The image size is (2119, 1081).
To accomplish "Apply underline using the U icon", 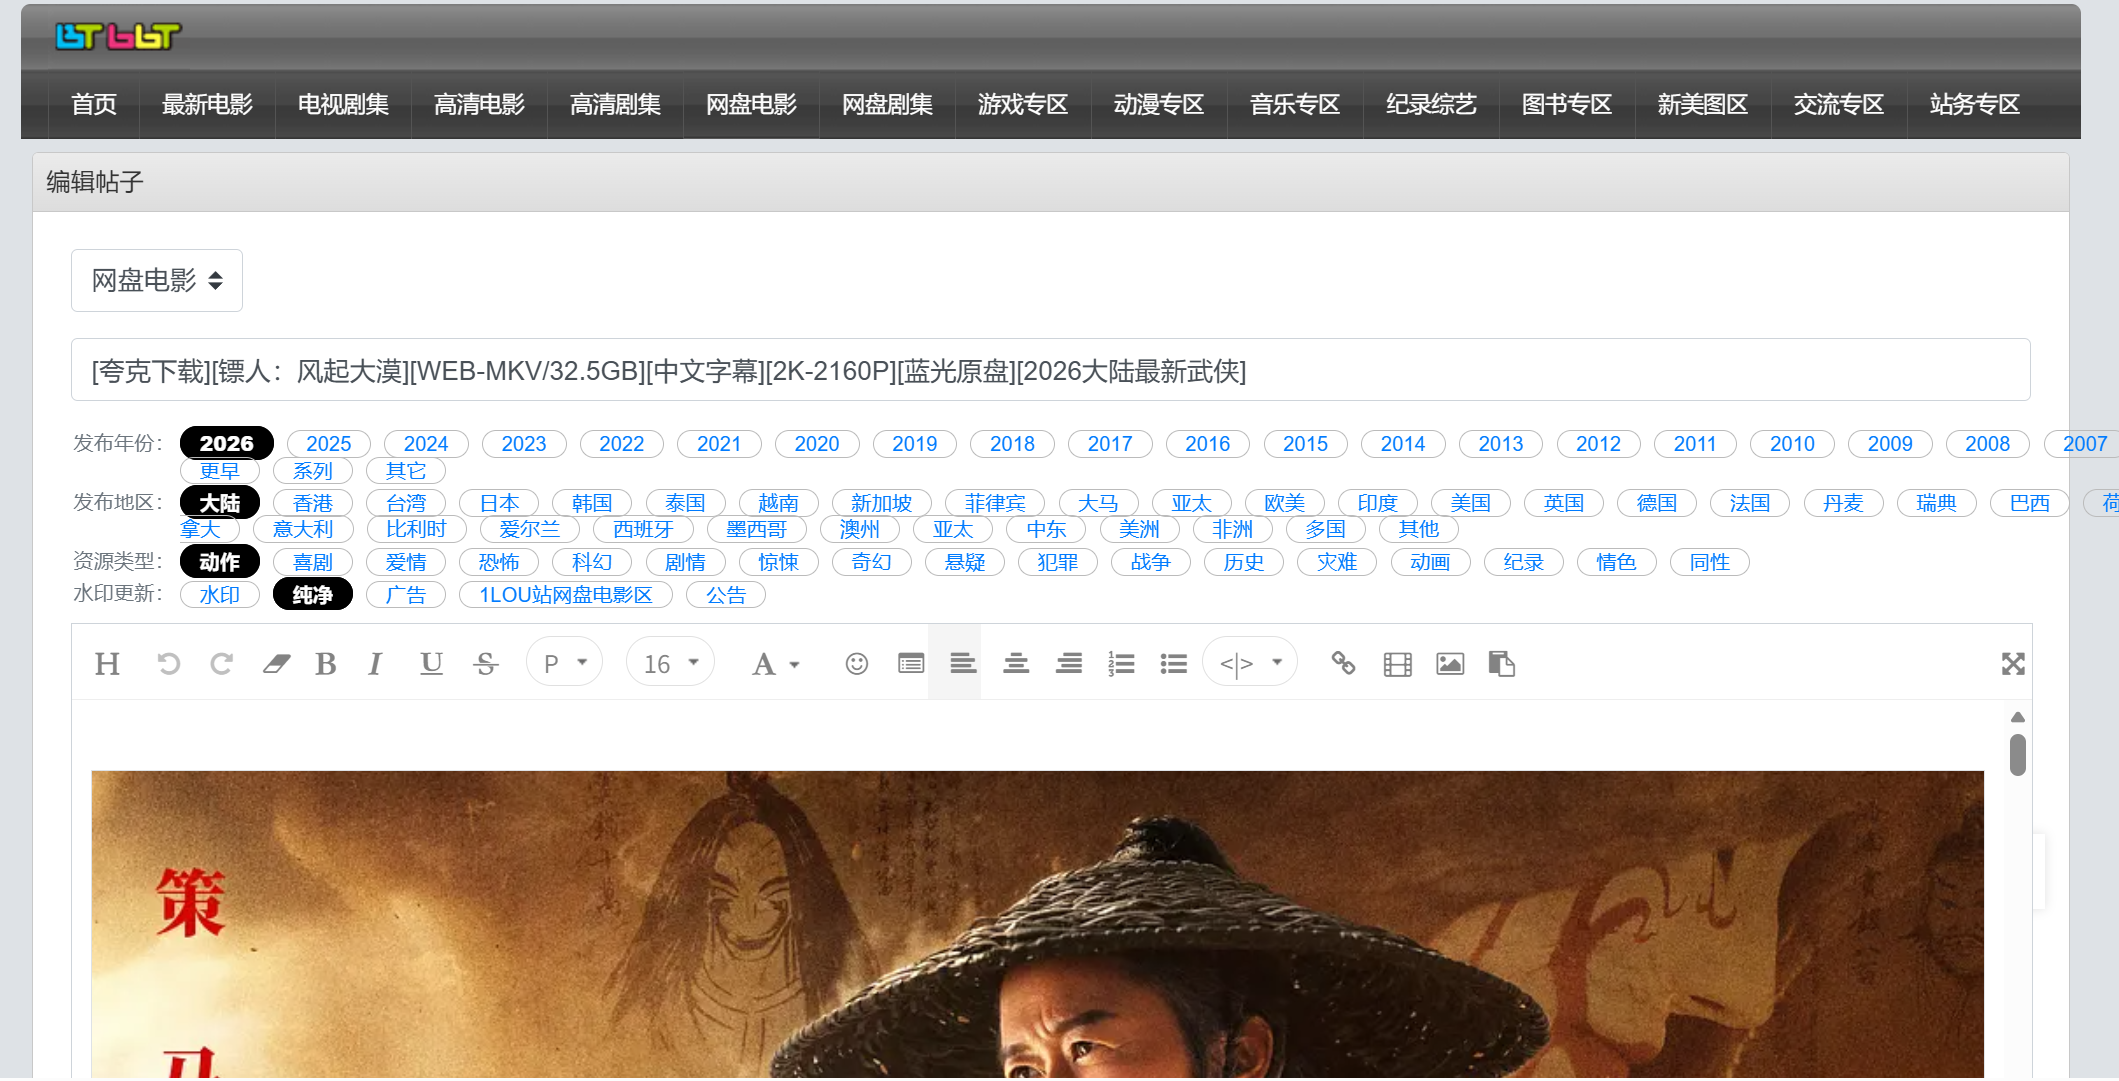I will click(x=431, y=664).
